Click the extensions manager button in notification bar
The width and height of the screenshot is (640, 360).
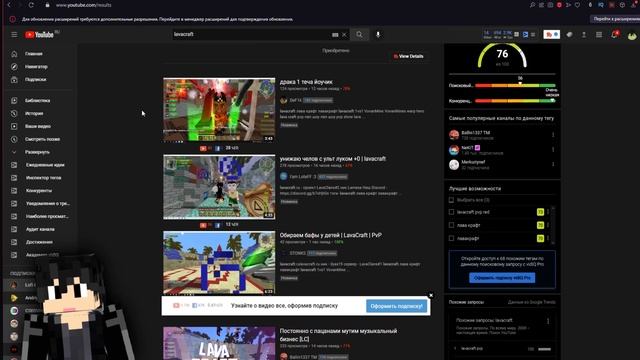[x=615, y=19]
